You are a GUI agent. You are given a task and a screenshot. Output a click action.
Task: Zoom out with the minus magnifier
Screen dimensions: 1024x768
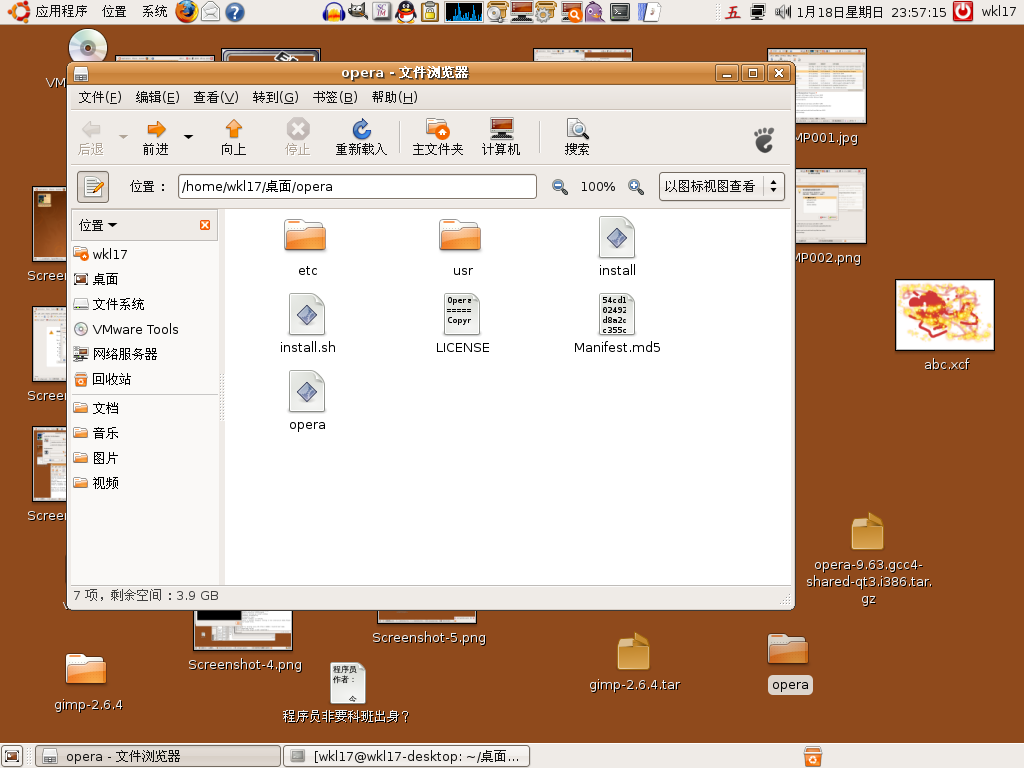tap(560, 187)
